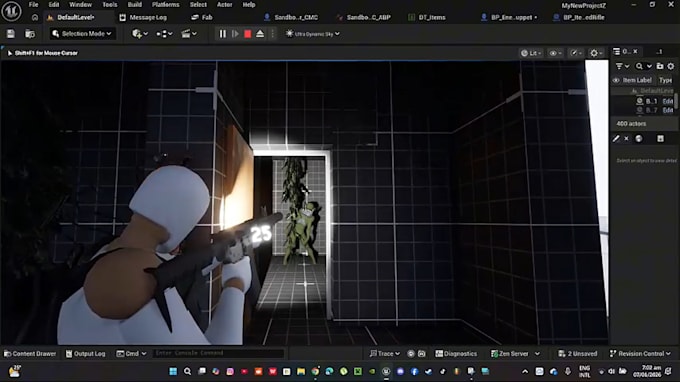
Task: Click the rightmost Details panel toolbar icon
Action: 660,139
